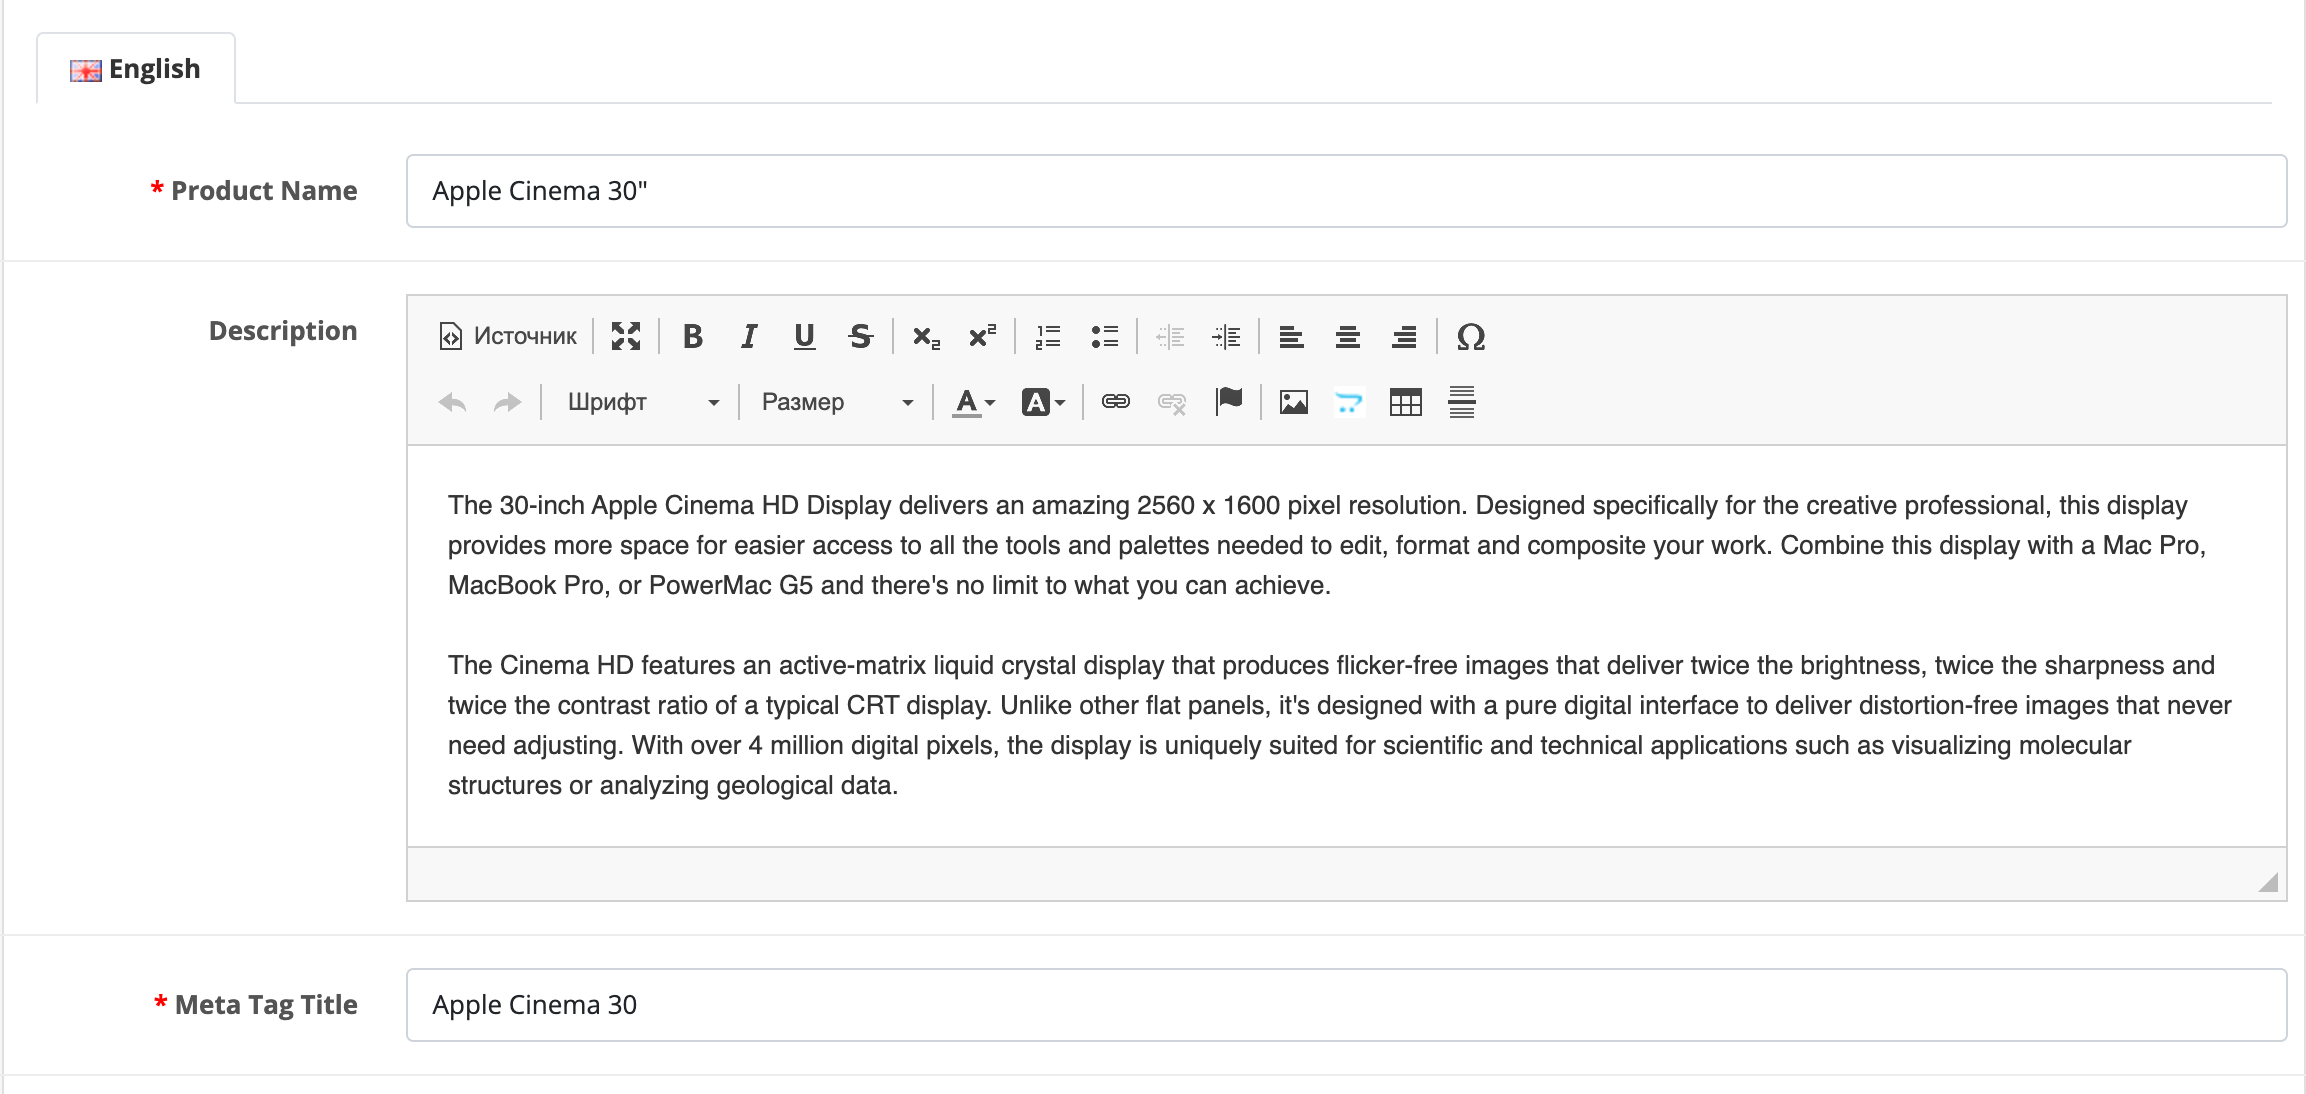Click the Description field label
The width and height of the screenshot is (2306, 1094).
click(x=283, y=331)
